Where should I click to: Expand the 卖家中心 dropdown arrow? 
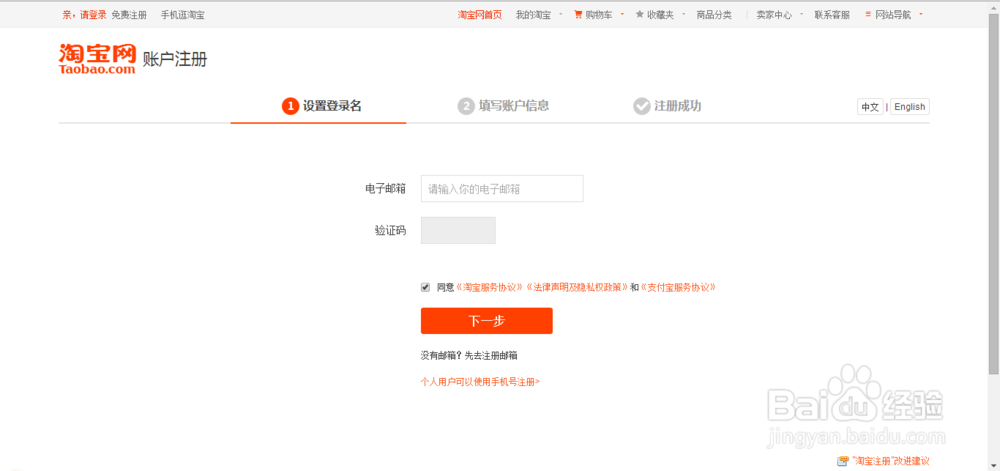801,14
